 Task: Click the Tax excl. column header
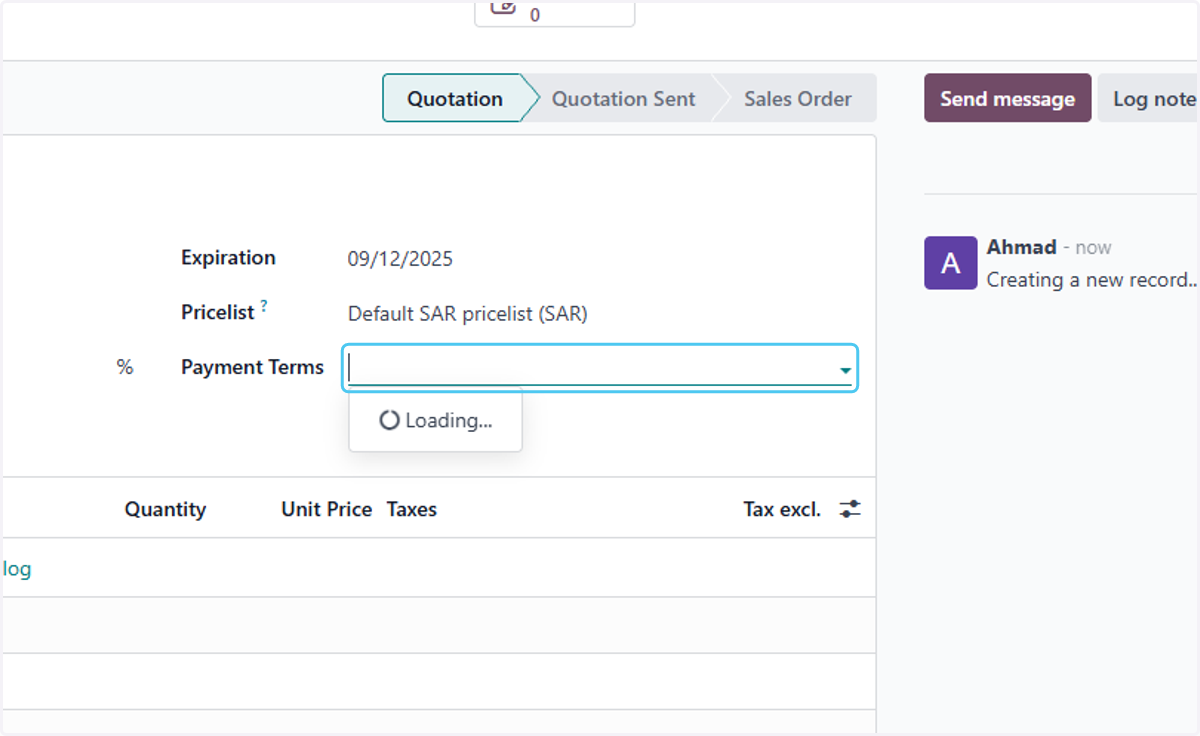click(x=782, y=509)
